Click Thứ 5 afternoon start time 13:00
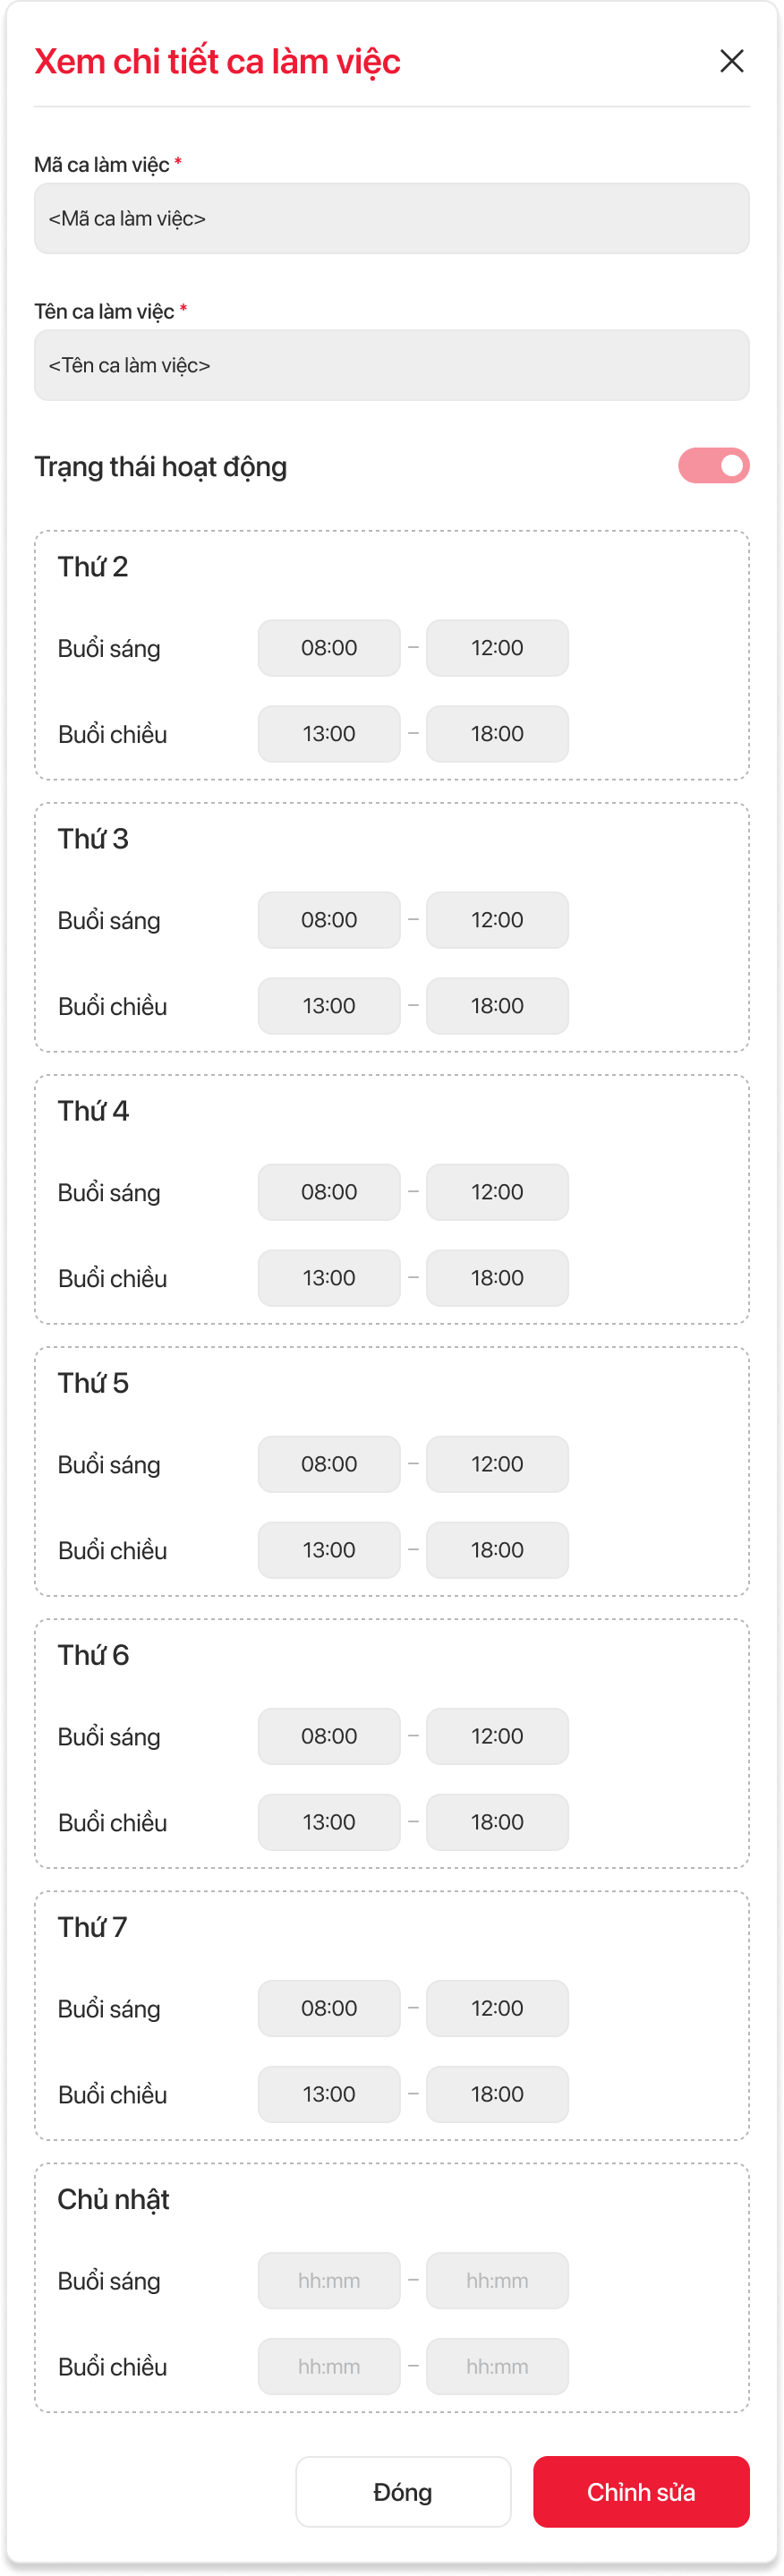The image size is (784, 2576). coord(329,1550)
